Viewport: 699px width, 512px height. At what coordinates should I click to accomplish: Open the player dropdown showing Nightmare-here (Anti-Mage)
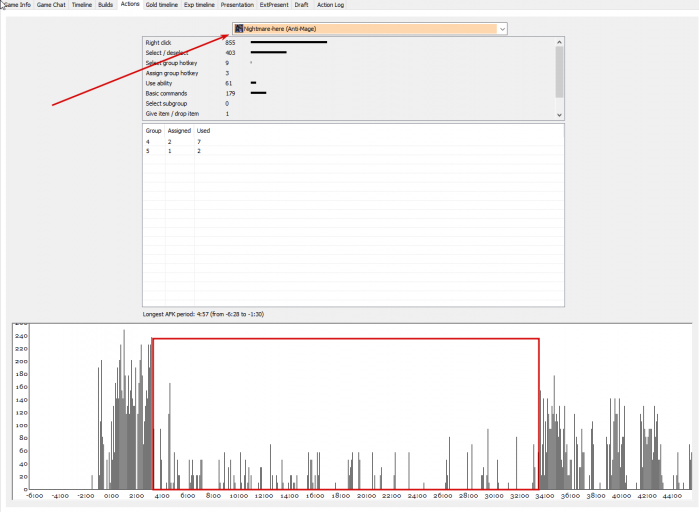pyautogui.click(x=370, y=29)
